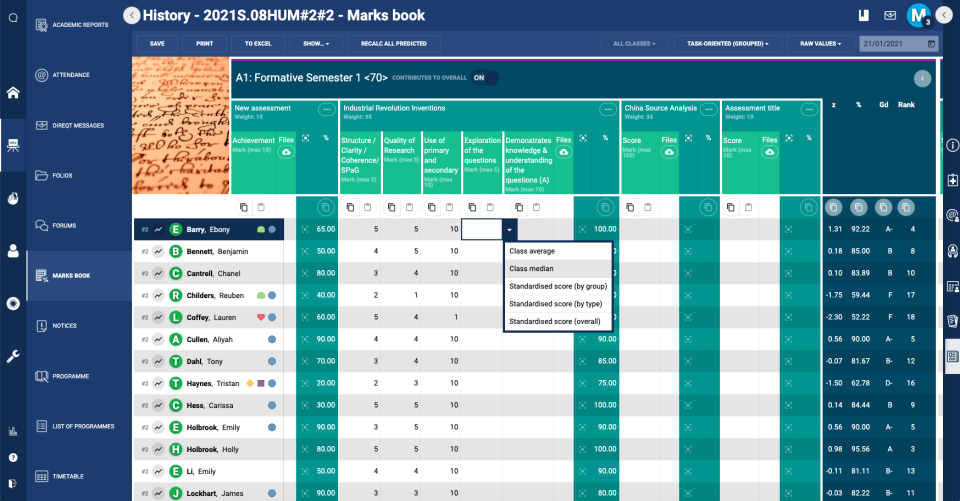This screenshot has width=960, height=501.
Task: Choose Standardised score (overall)
Action: click(x=558, y=321)
